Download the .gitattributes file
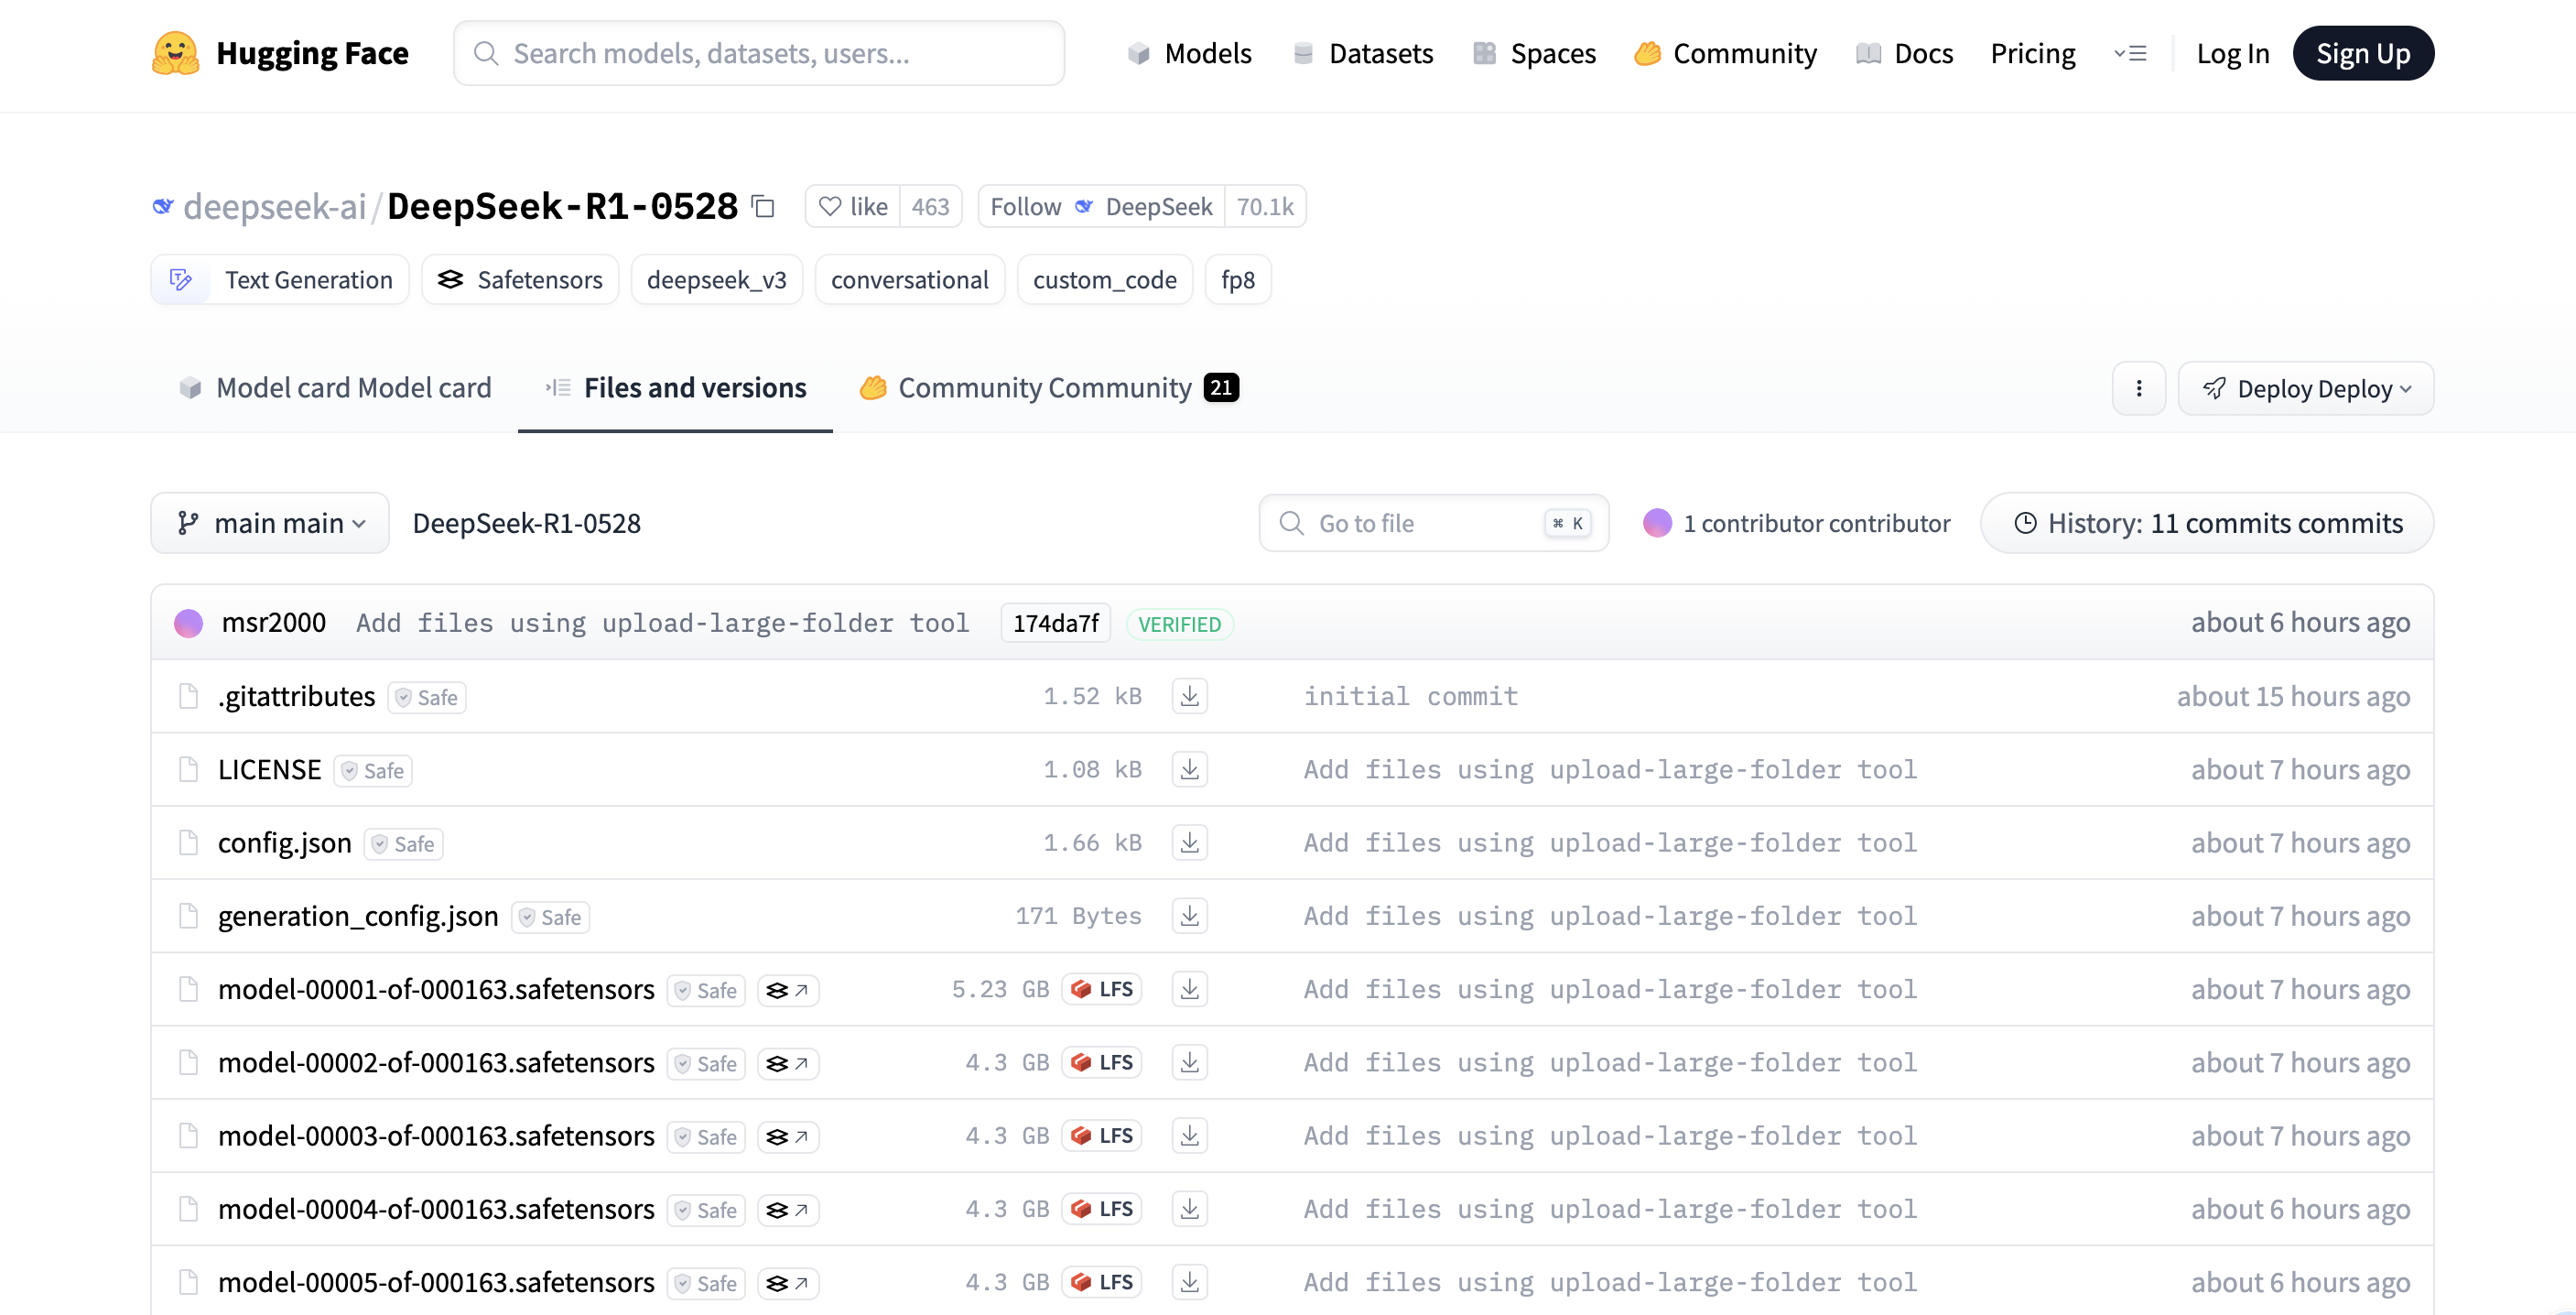Screen dimensions: 2576x1315 click(1189, 696)
